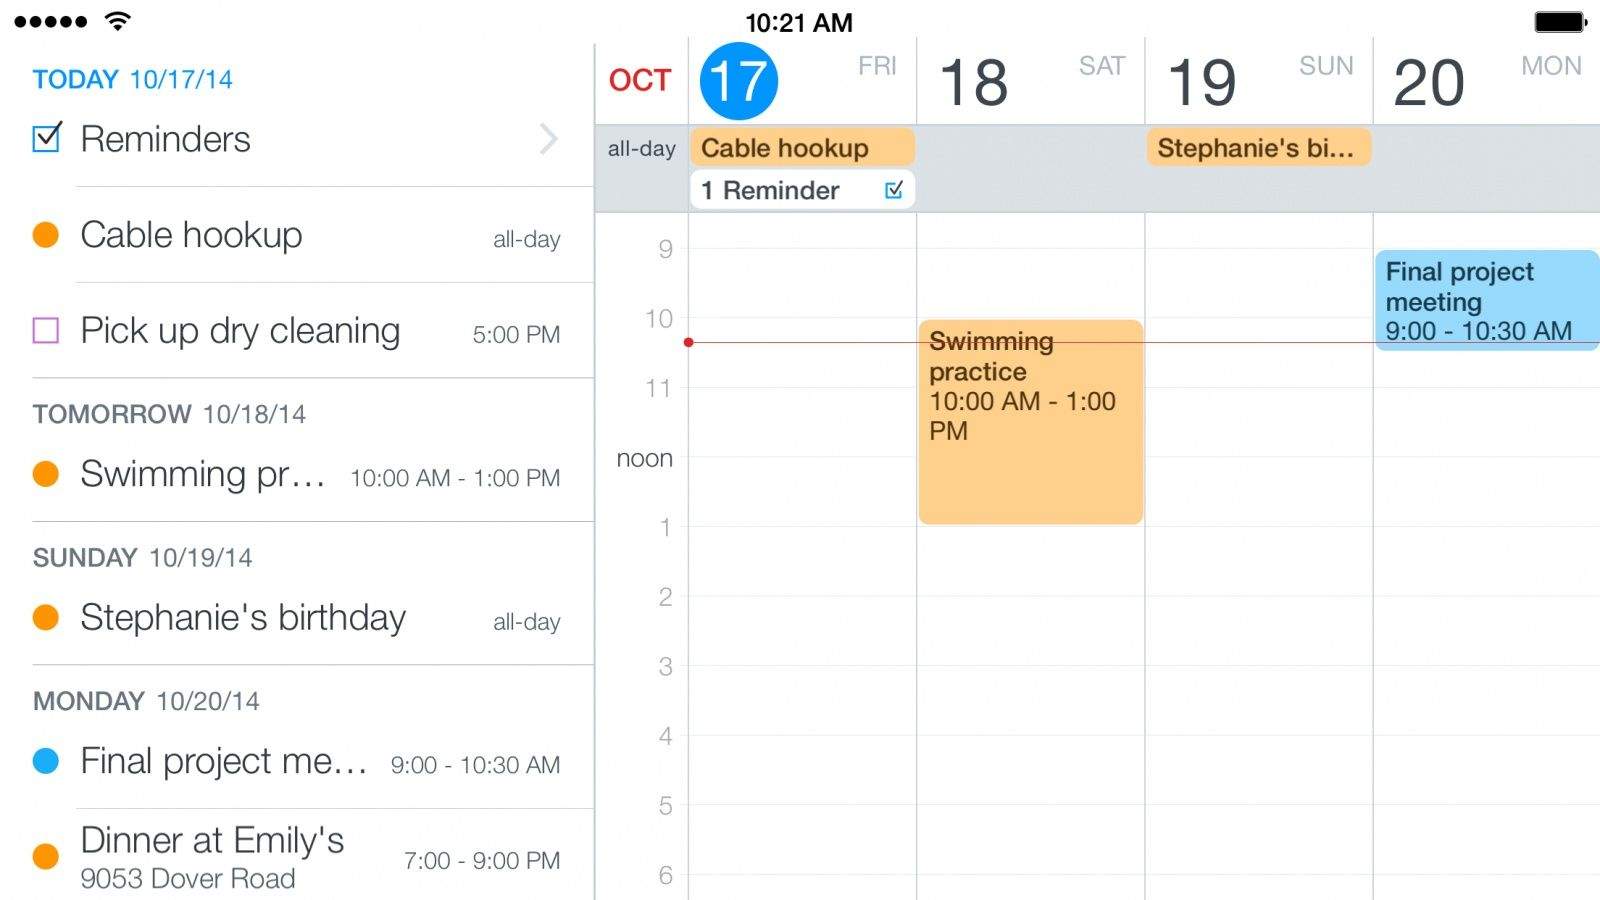This screenshot has width=1600, height=900.
Task: Open Stephanie's birthday all-day event banner
Action: (1258, 148)
